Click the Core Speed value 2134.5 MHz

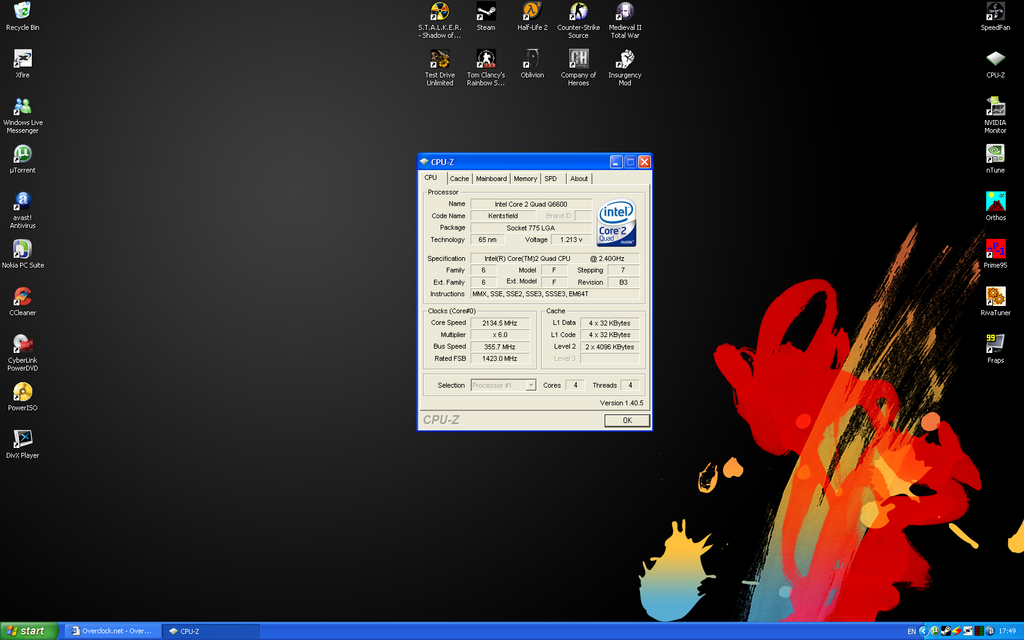(x=500, y=323)
